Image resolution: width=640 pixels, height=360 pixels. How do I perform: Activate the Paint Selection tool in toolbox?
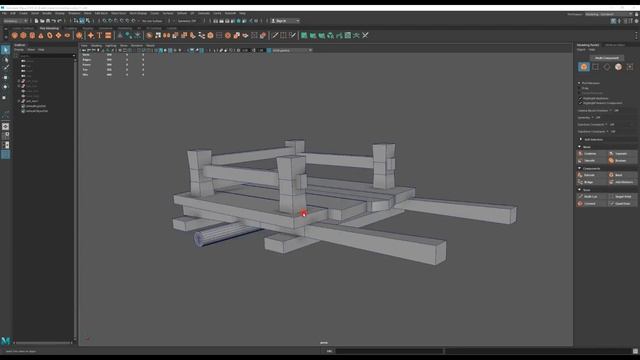point(5,68)
